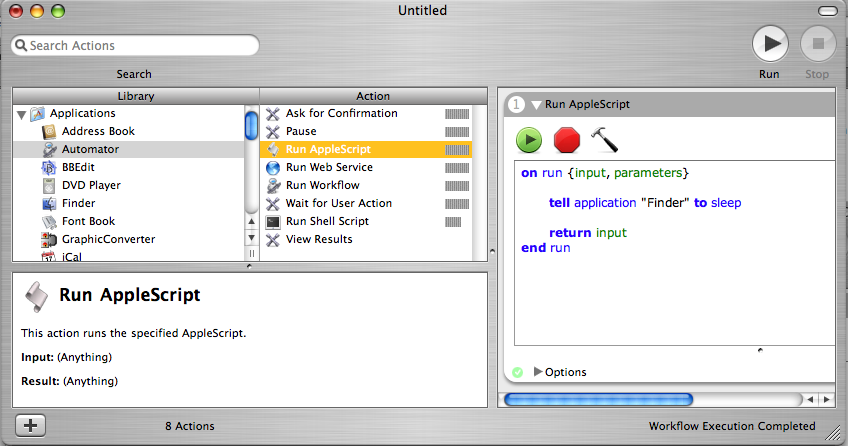
Task: Expand the Options disclosure triangle
Action: 538,371
